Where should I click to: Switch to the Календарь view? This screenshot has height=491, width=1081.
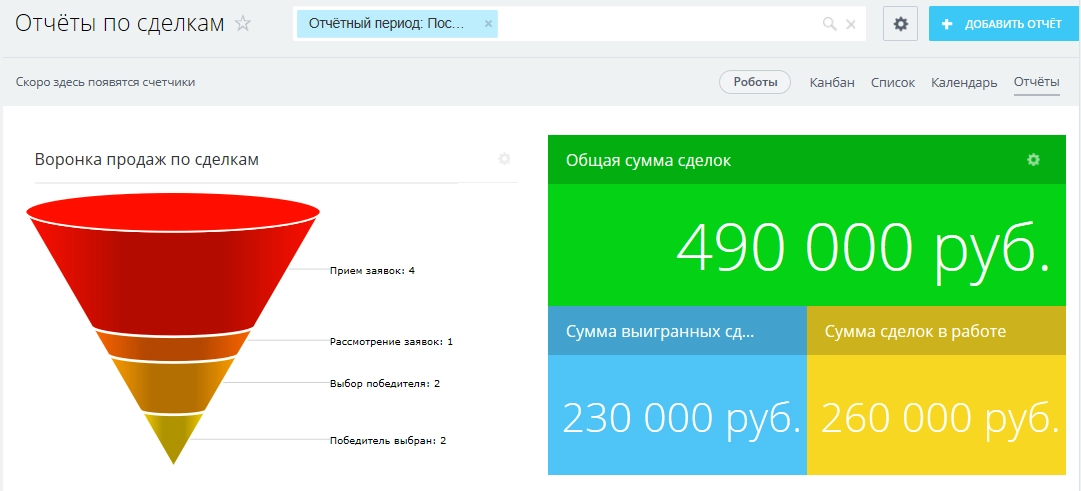pyautogui.click(x=963, y=82)
